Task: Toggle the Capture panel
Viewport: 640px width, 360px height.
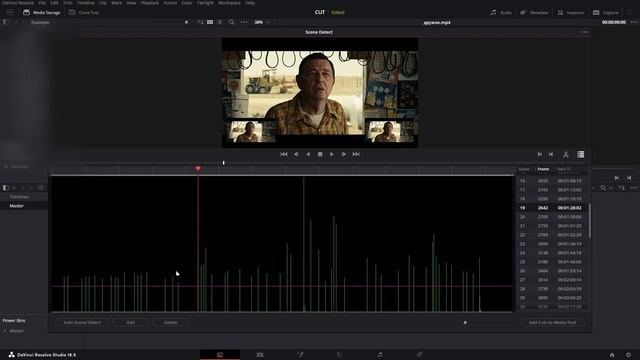Action: (606, 13)
